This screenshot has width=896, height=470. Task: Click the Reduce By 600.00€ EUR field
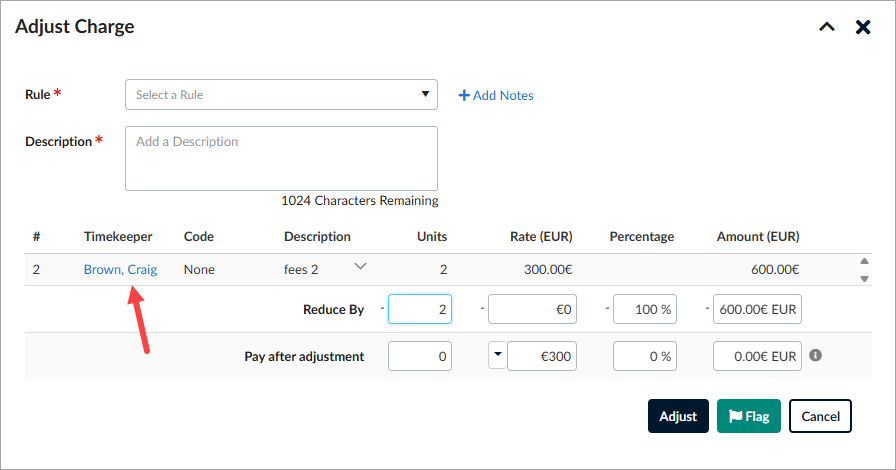tap(757, 309)
